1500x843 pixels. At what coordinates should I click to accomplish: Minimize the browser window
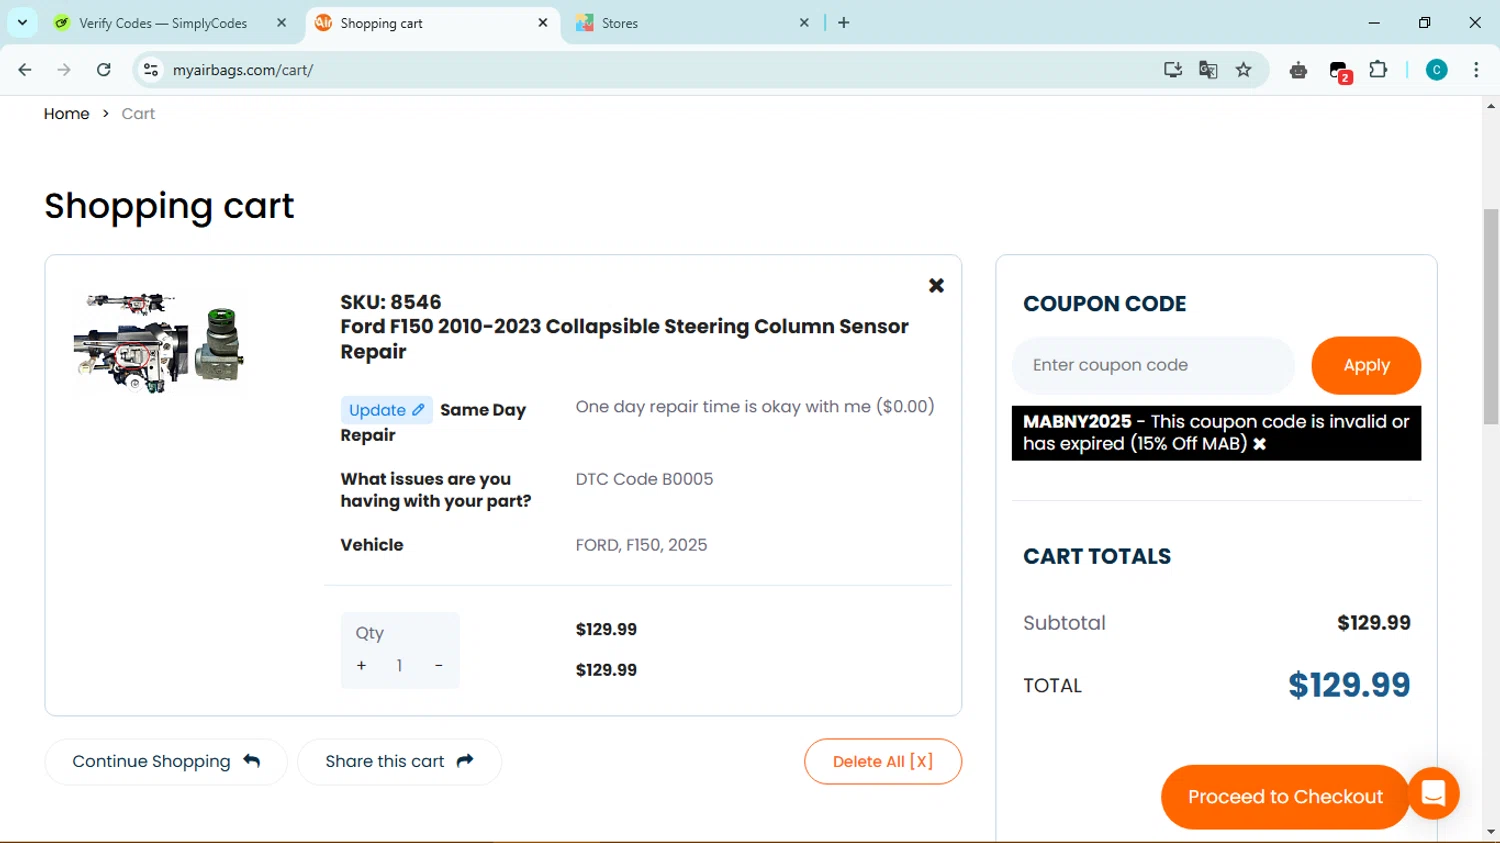(1374, 22)
